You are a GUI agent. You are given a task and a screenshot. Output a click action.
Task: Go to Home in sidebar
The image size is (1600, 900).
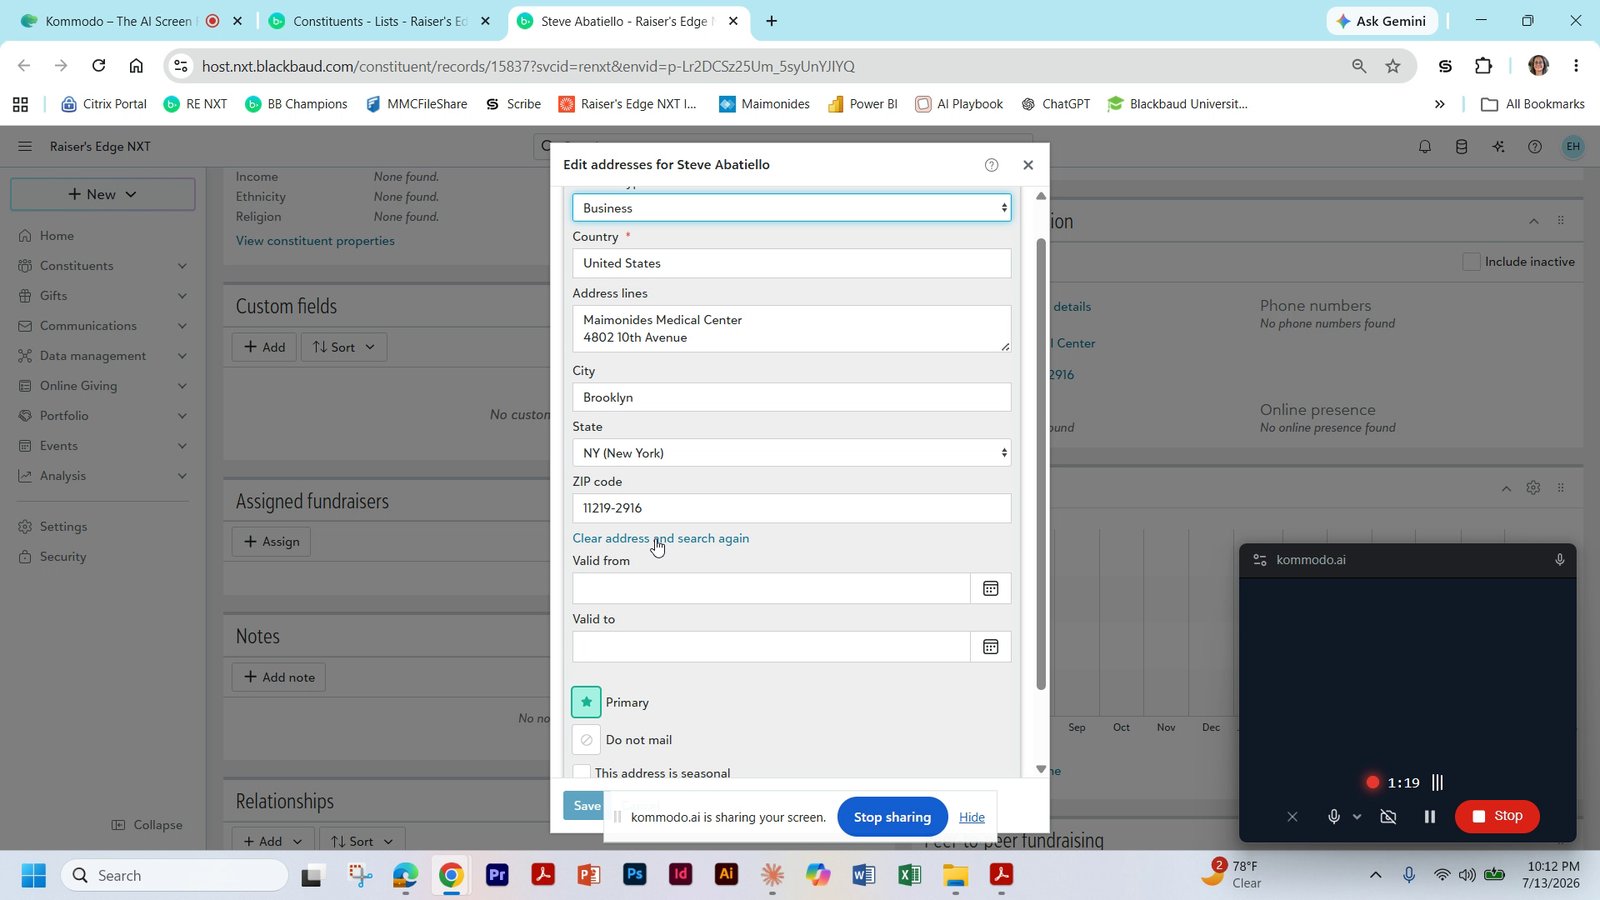pos(57,236)
